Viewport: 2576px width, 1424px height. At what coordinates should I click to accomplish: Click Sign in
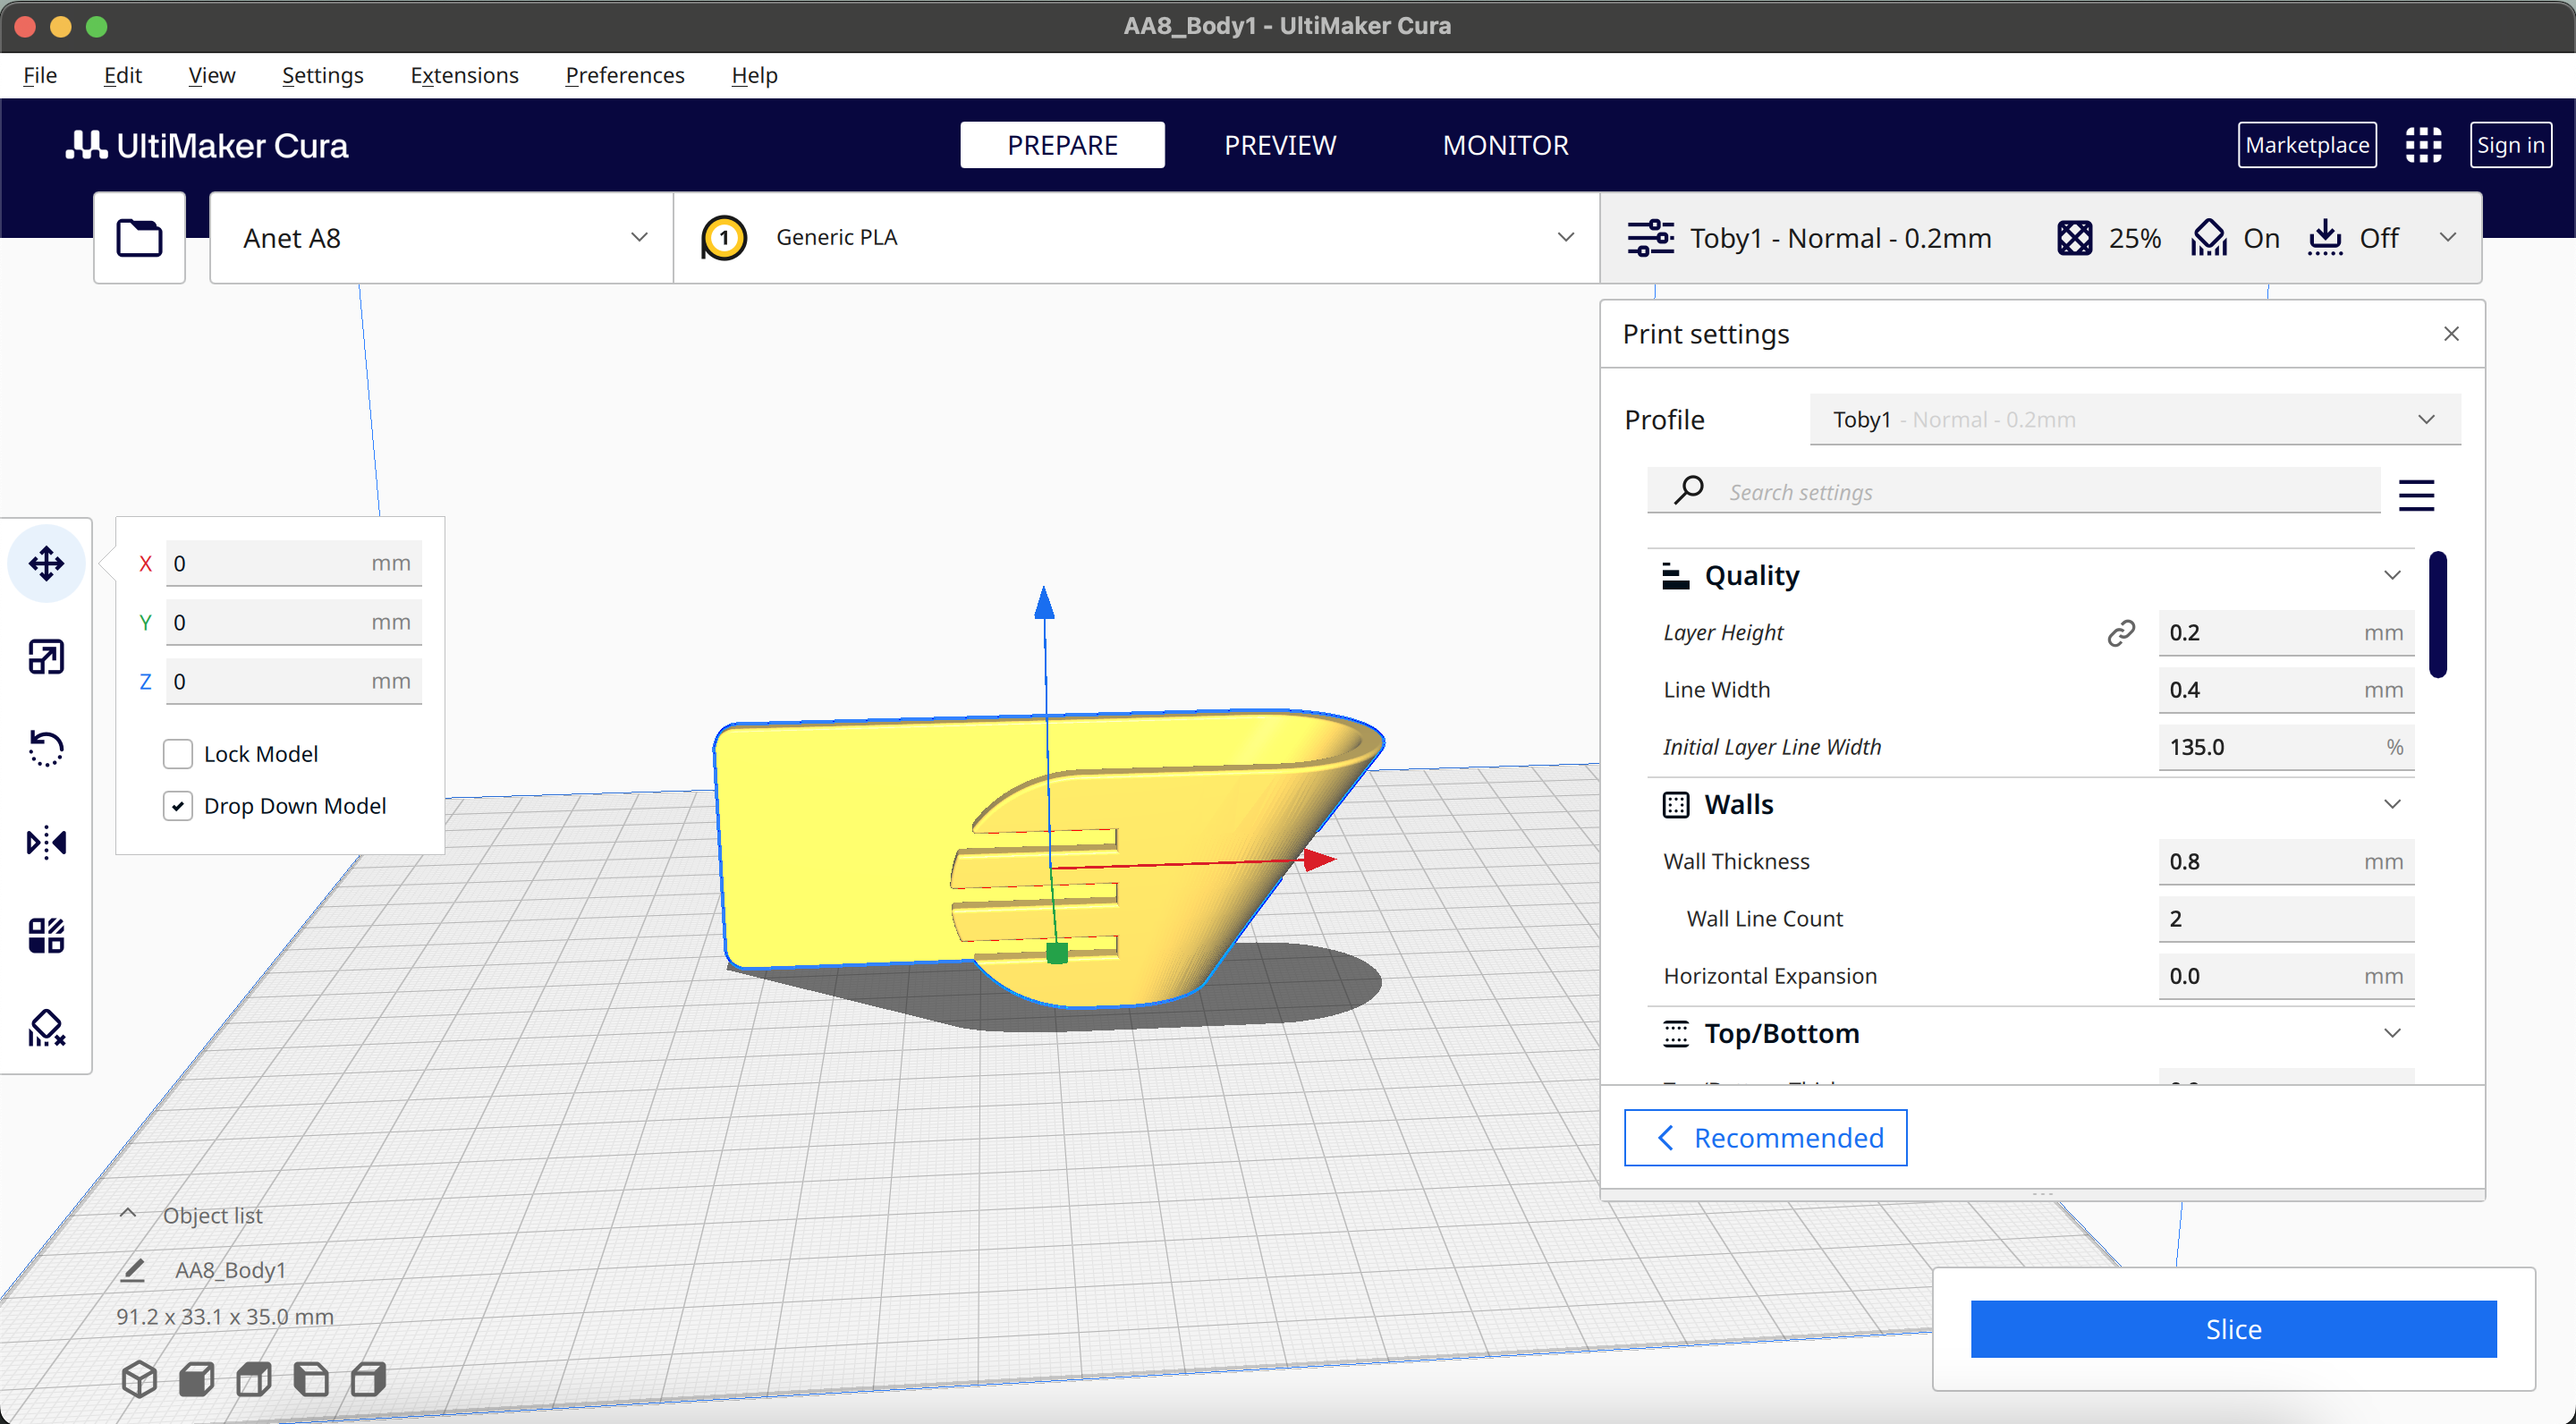pos(2510,145)
